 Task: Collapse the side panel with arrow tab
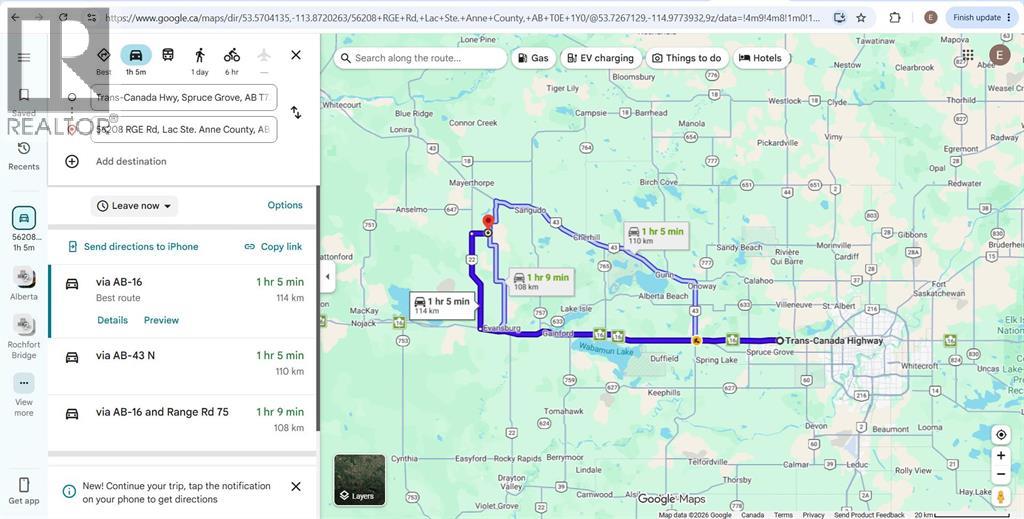328,277
